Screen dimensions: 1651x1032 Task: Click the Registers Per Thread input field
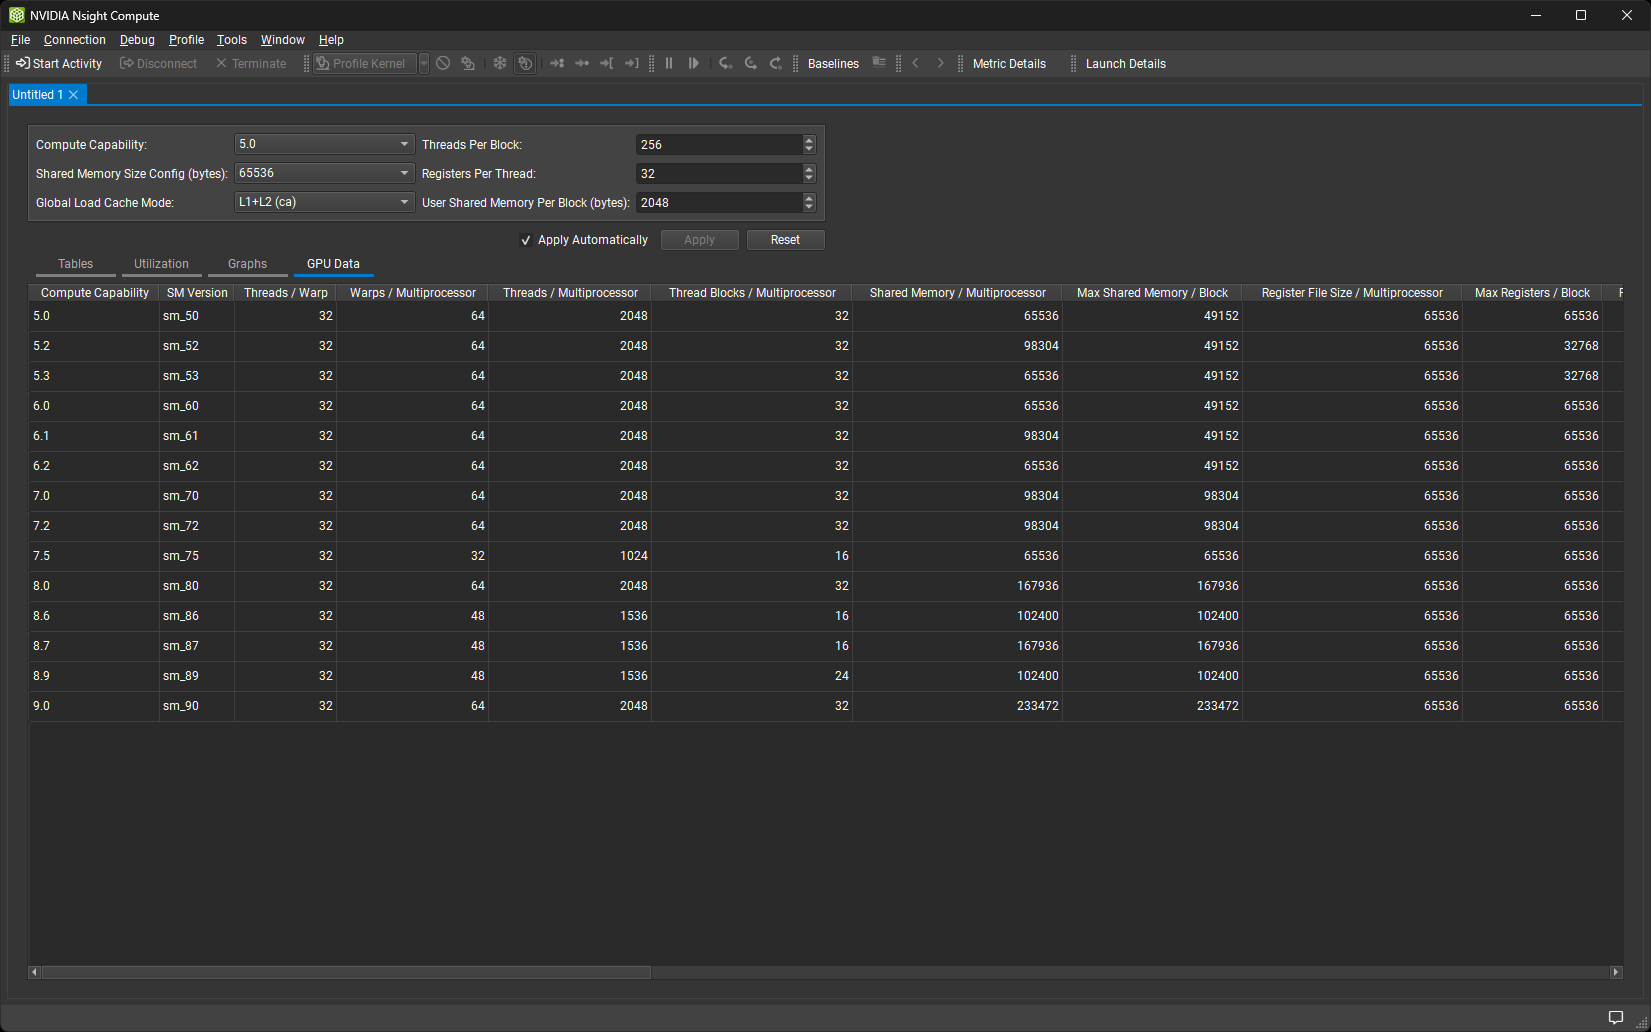point(719,173)
